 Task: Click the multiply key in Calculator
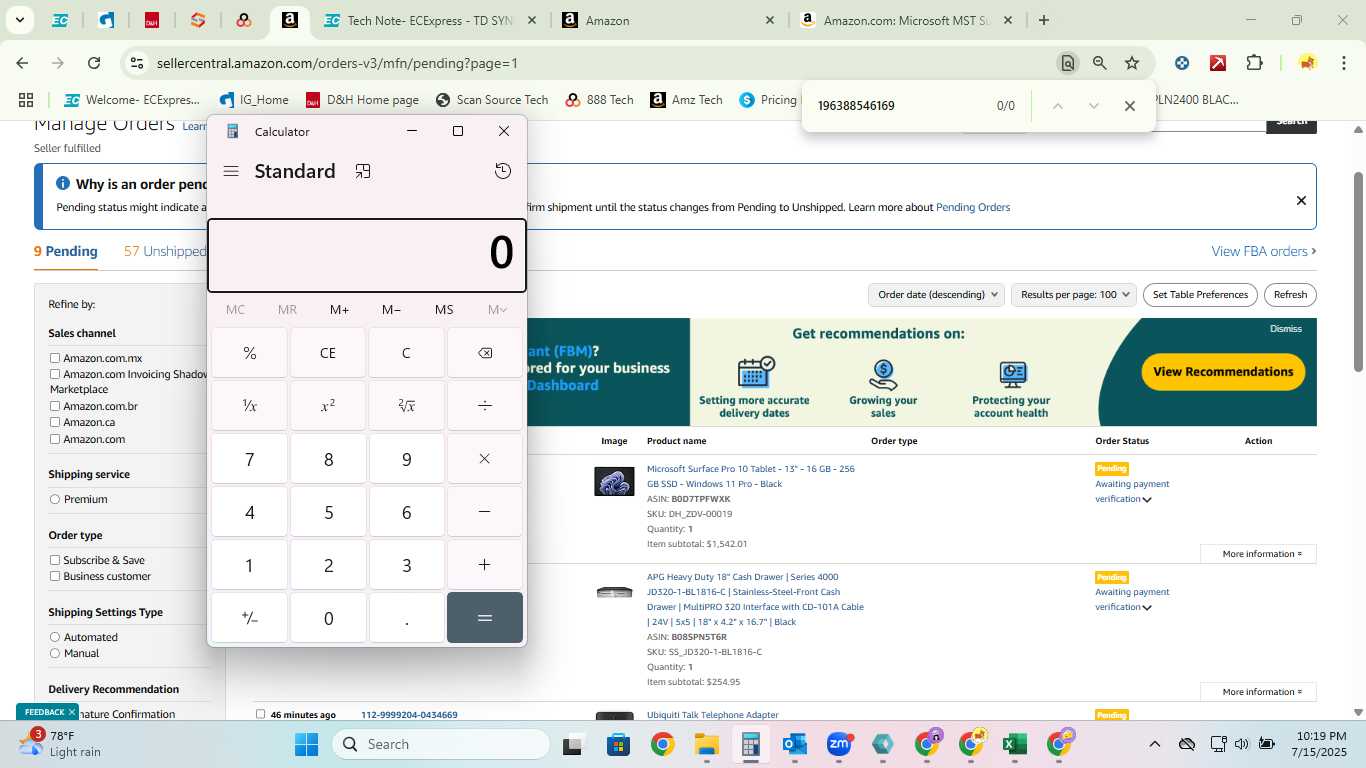tap(485, 459)
